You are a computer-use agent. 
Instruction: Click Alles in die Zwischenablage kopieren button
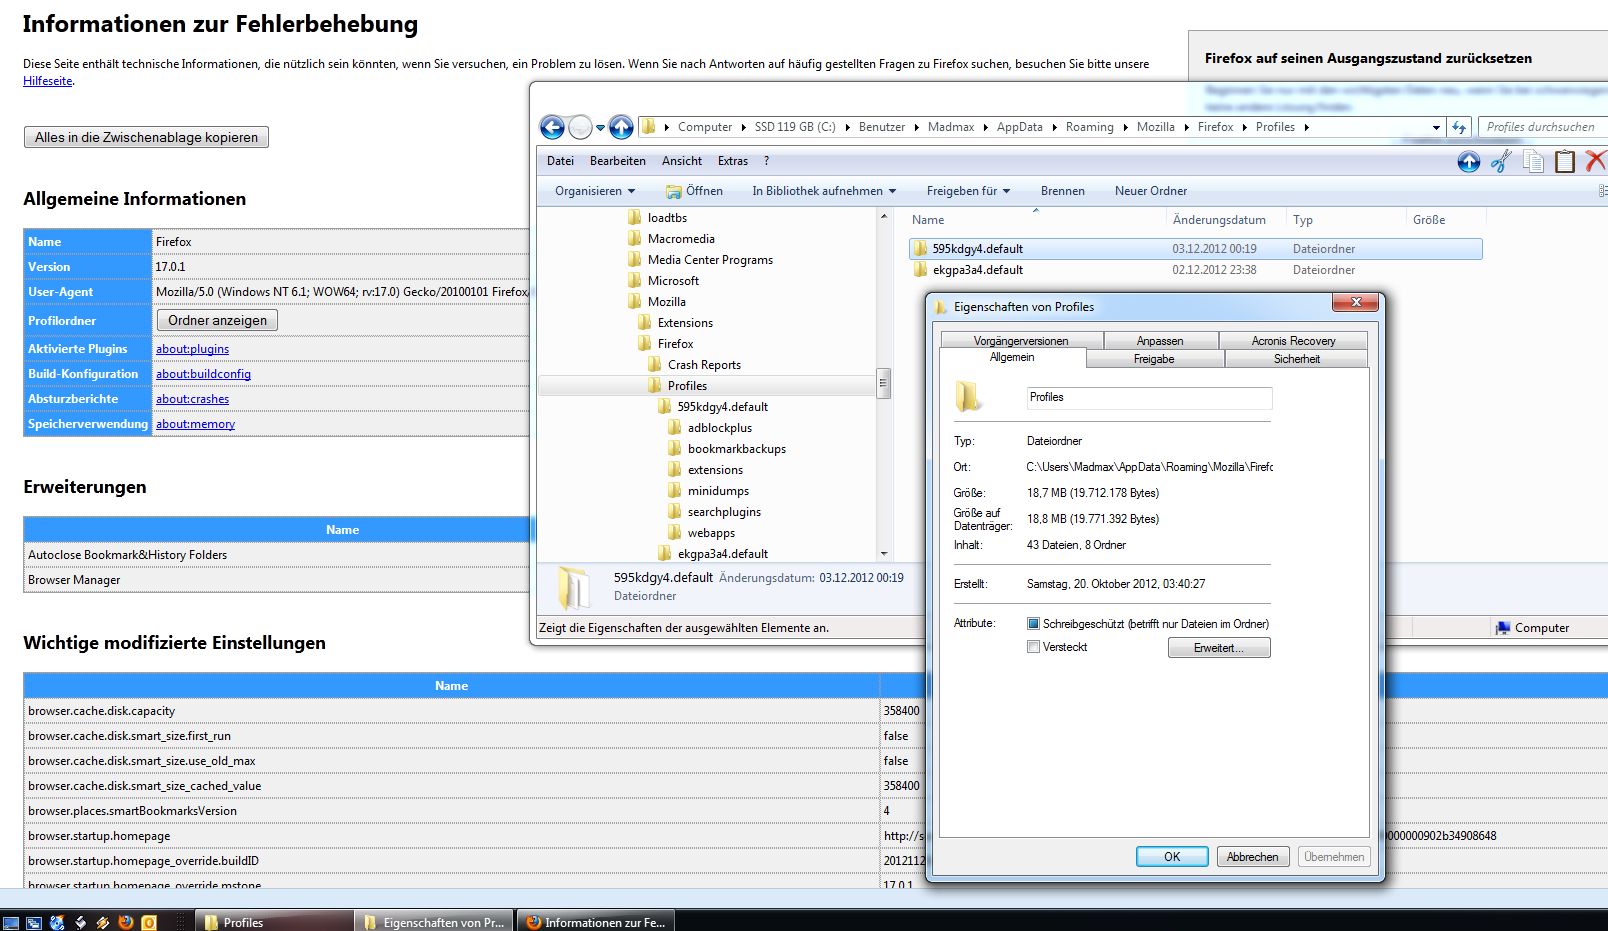(x=146, y=137)
